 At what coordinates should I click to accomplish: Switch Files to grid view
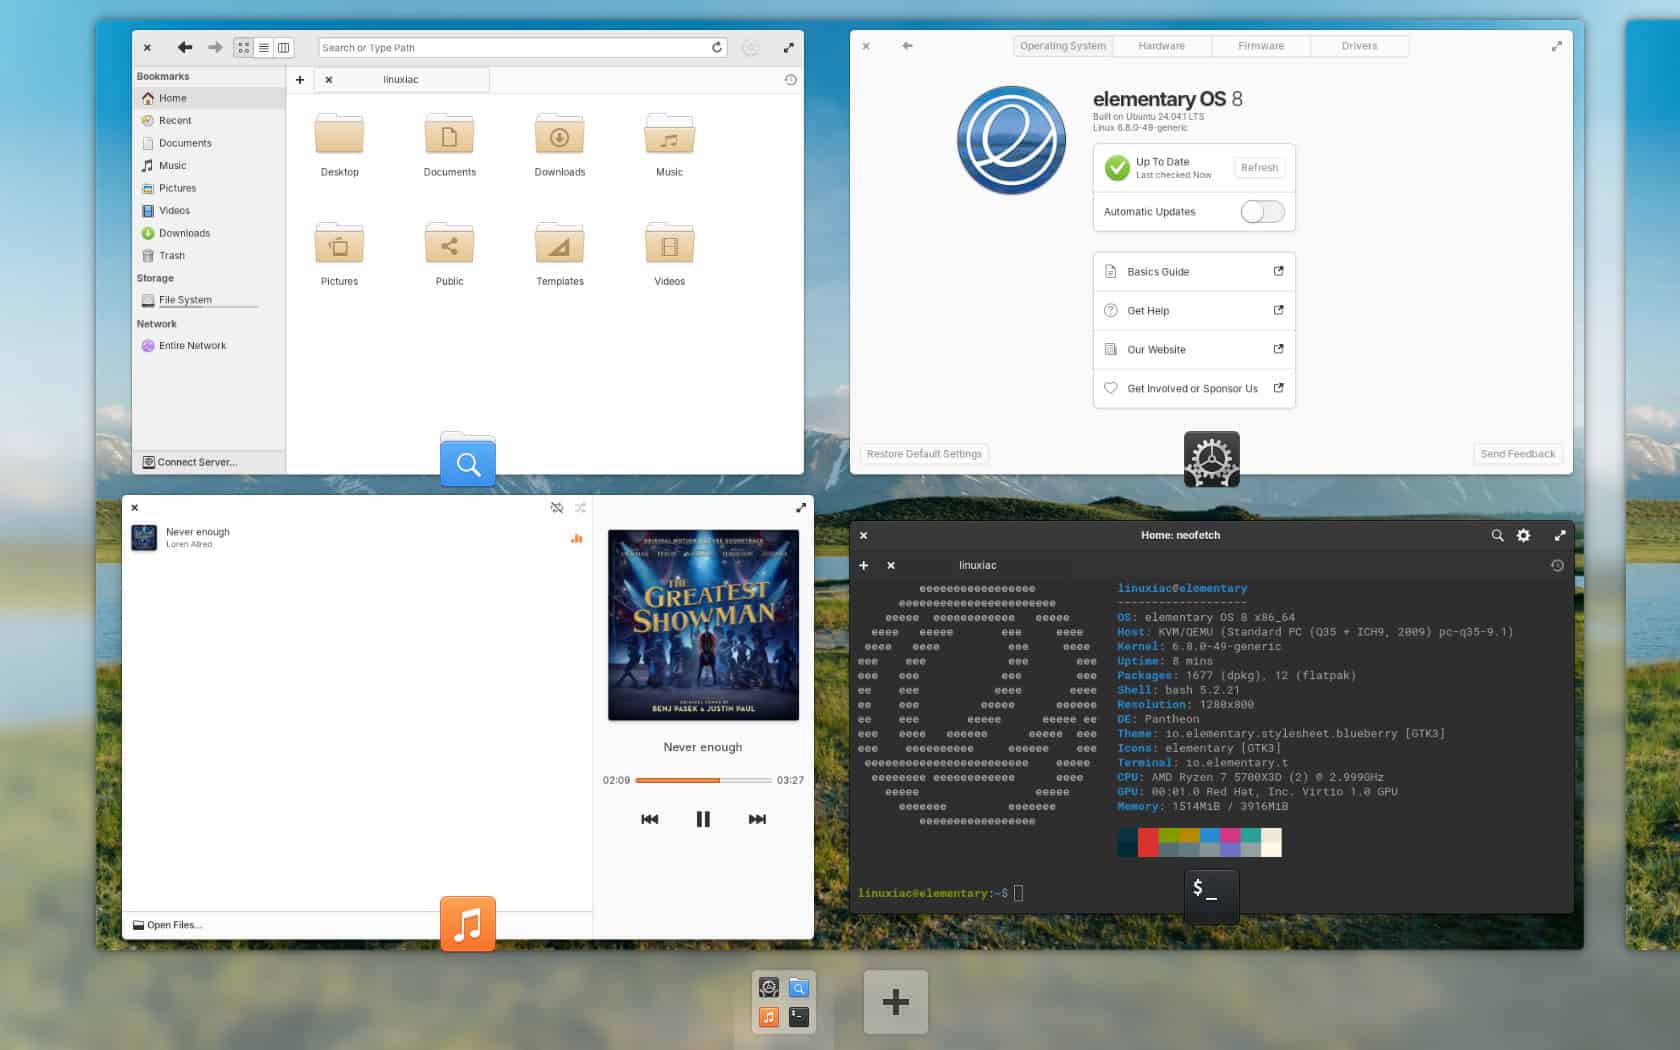pos(242,47)
